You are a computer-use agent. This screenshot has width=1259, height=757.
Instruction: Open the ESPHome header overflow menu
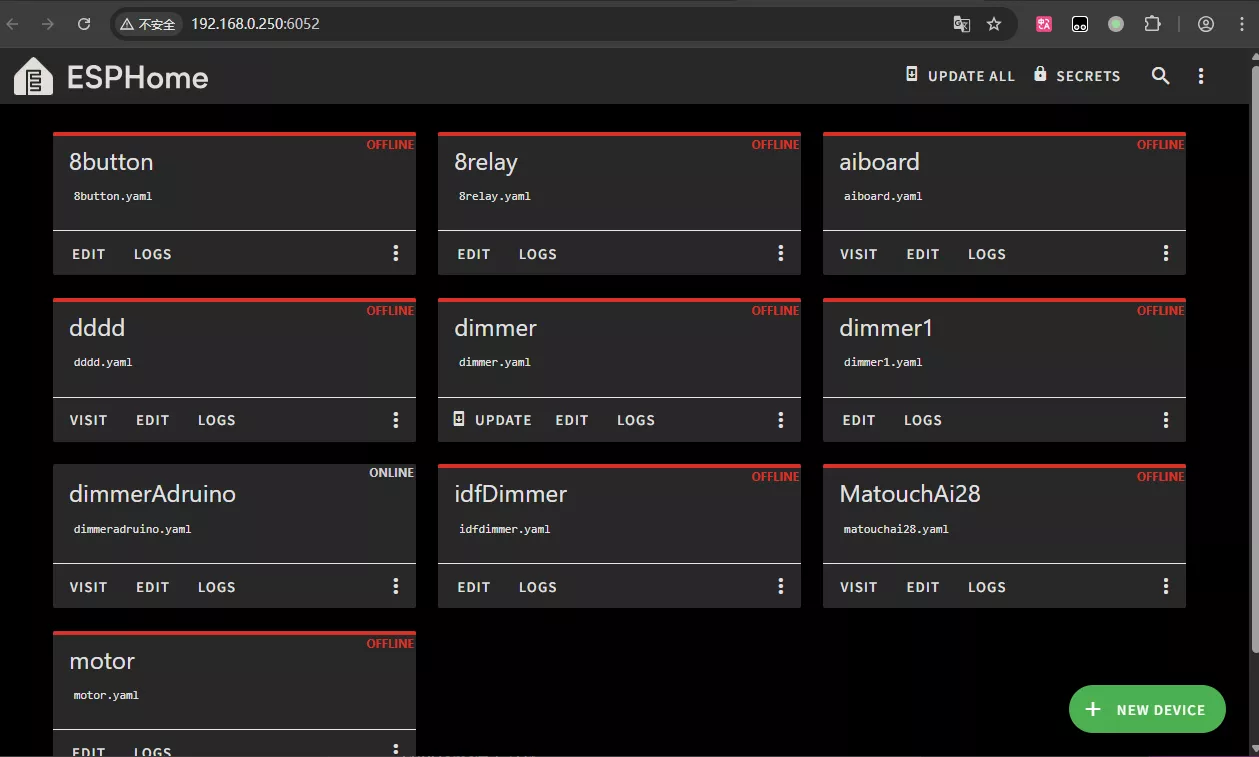(x=1201, y=76)
